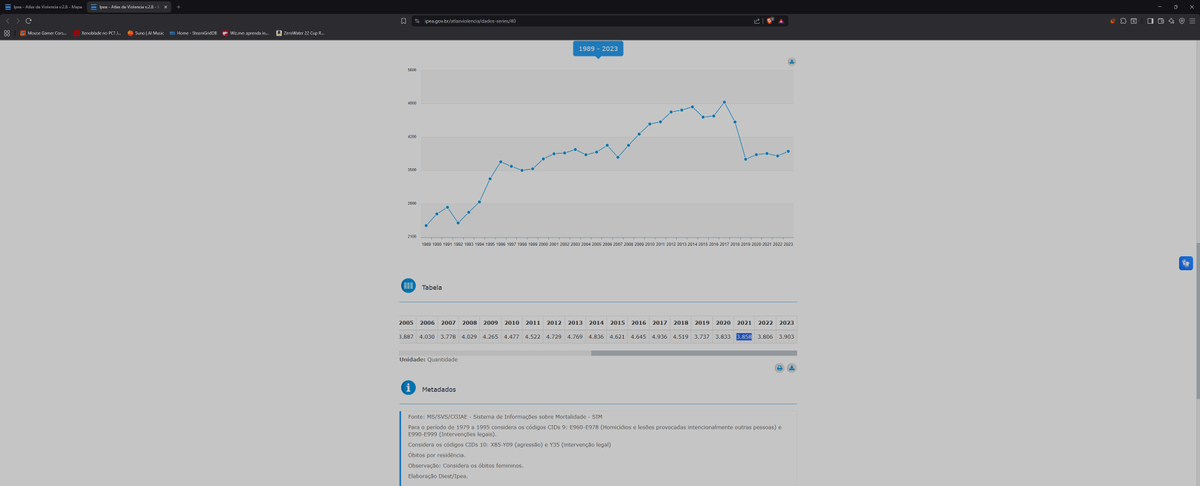Click the 'Unidade: Quantidade' label
The height and width of the screenshot is (486, 1200).
coord(428,359)
